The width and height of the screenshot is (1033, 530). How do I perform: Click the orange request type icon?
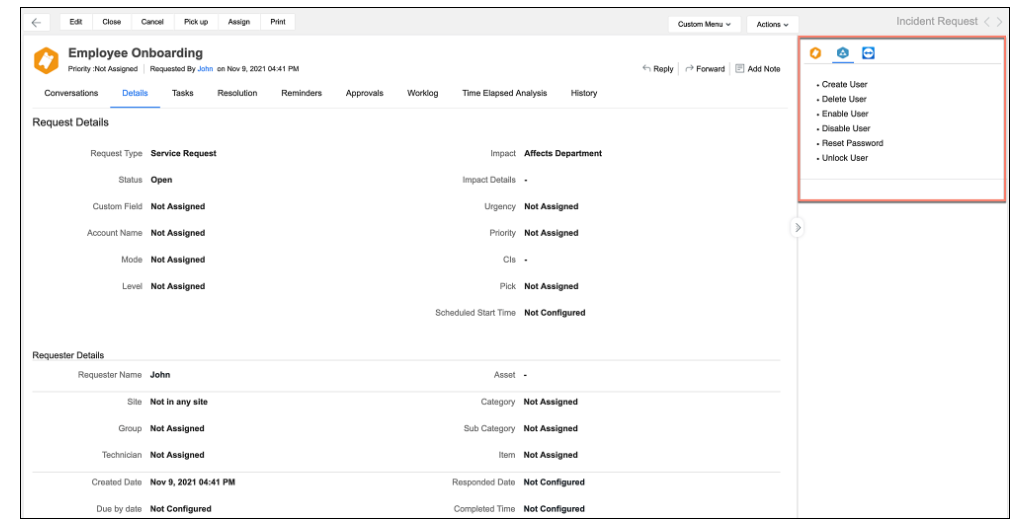click(46, 60)
